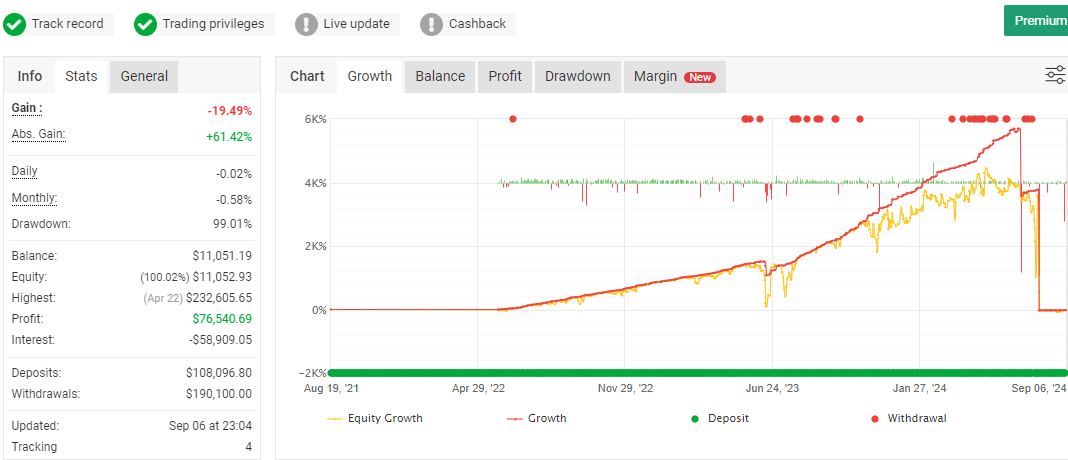Click the first lone withdrawal dot in mid-2022
This screenshot has width=1068, height=460.
(x=513, y=119)
